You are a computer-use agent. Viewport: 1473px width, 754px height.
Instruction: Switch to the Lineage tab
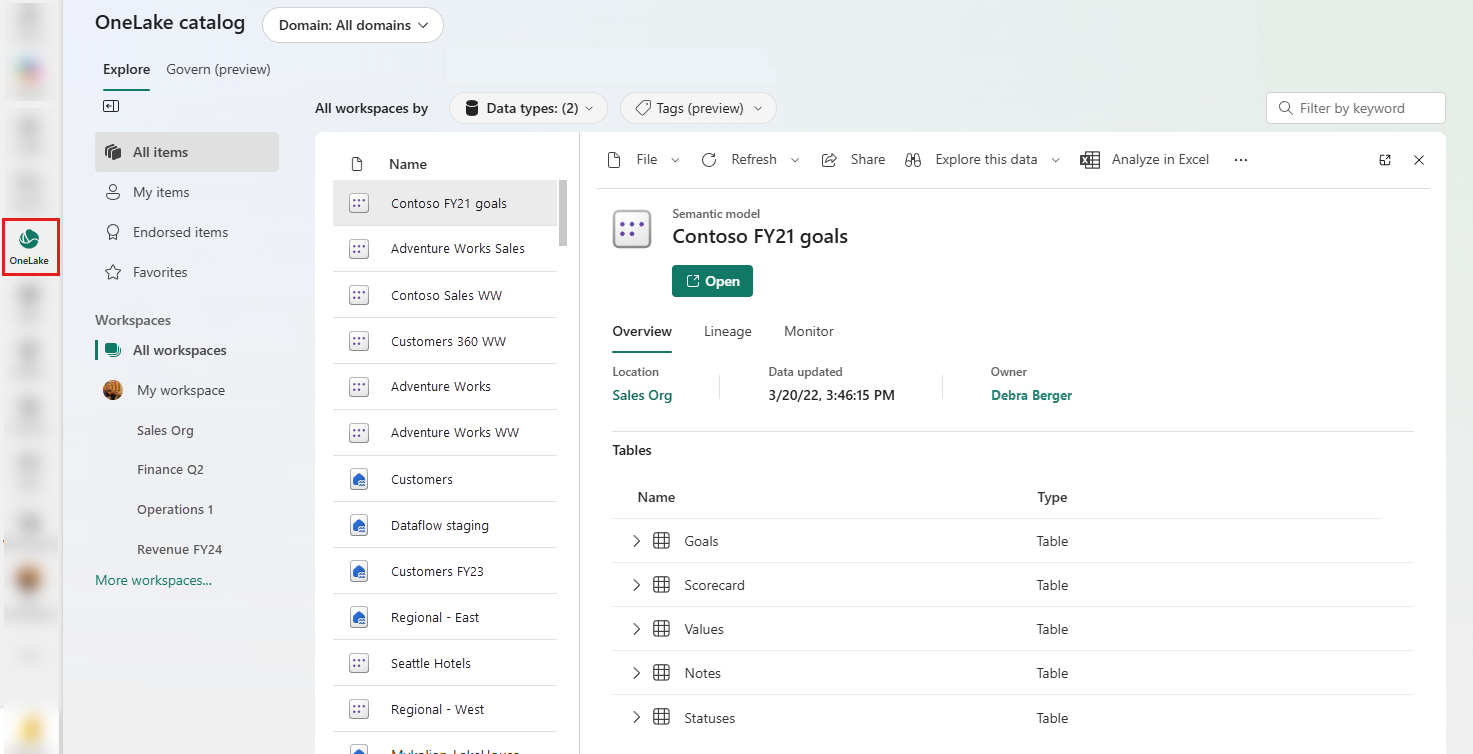click(727, 332)
